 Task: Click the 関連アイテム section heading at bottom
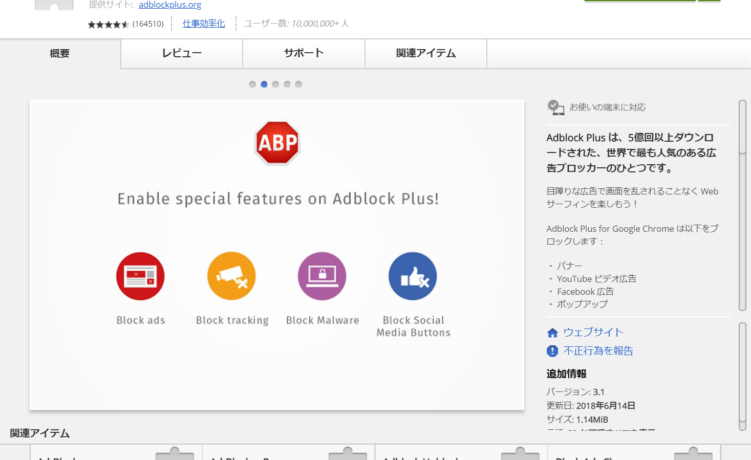click(40, 434)
